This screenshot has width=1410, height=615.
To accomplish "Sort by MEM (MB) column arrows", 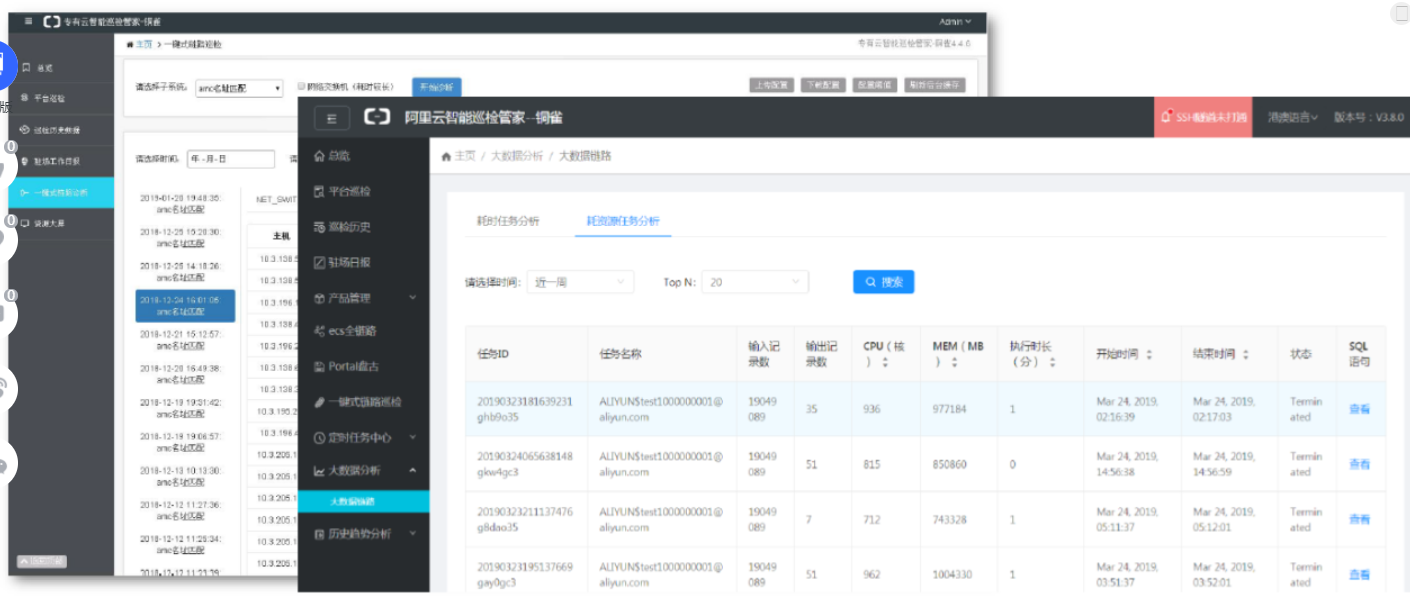I will click(953, 362).
